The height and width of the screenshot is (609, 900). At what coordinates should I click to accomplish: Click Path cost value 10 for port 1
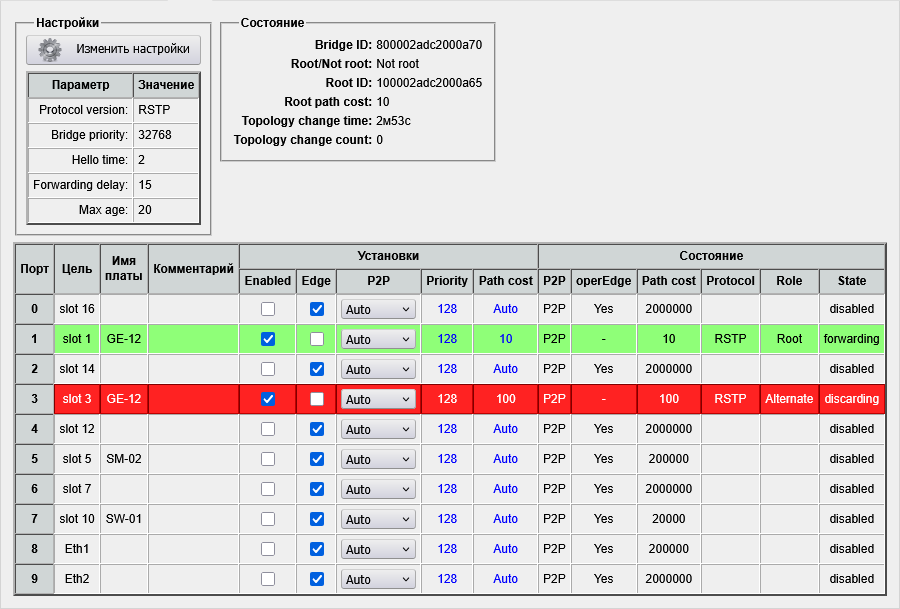(x=506, y=339)
